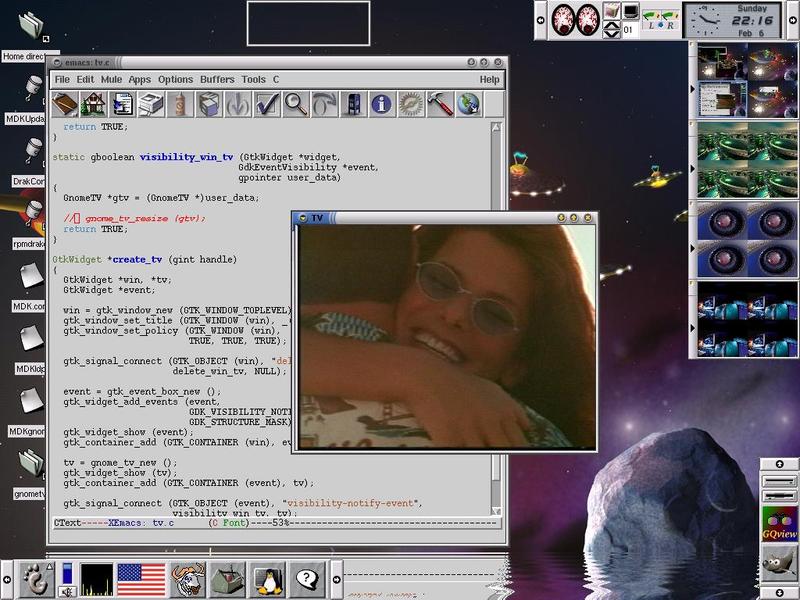This screenshot has width=800, height=600.
Task: Click the XEmacs scrollbar down arrow
Action: (496, 511)
